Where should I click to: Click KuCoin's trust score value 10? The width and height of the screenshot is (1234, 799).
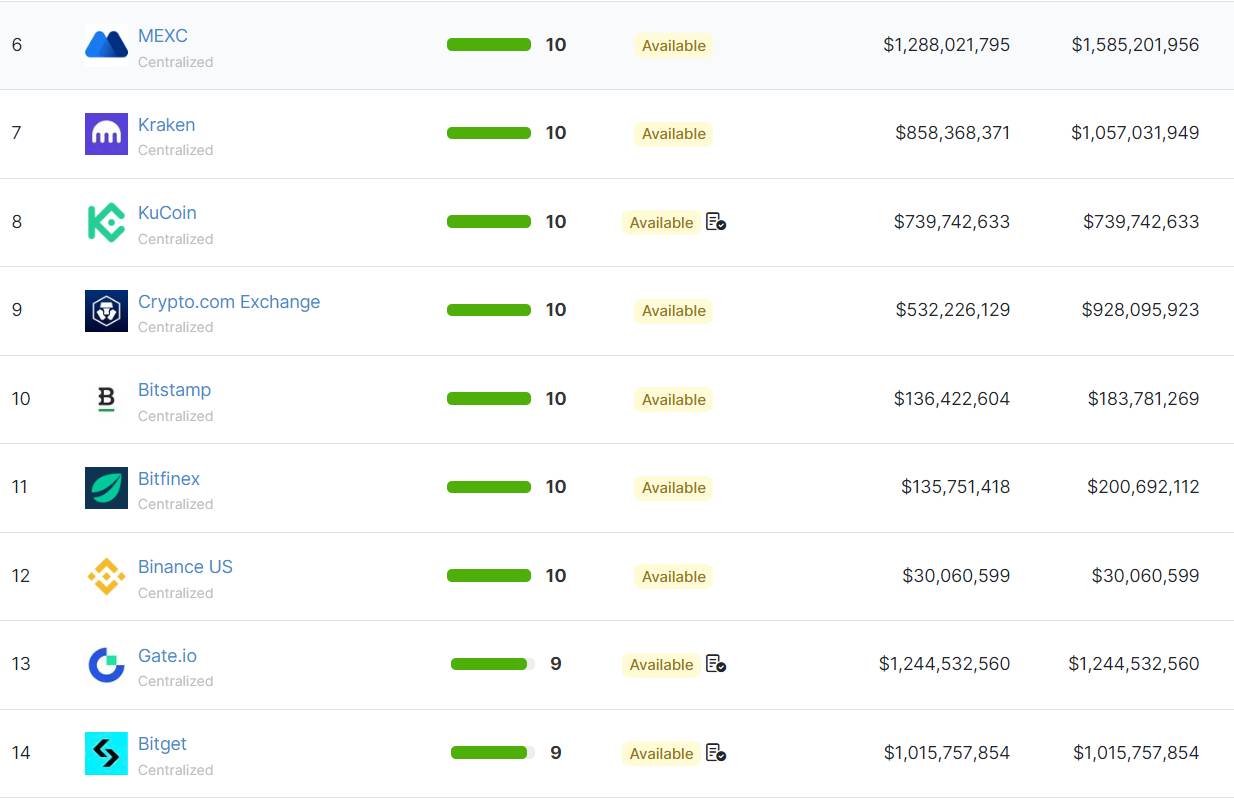[x=556, y=222]
